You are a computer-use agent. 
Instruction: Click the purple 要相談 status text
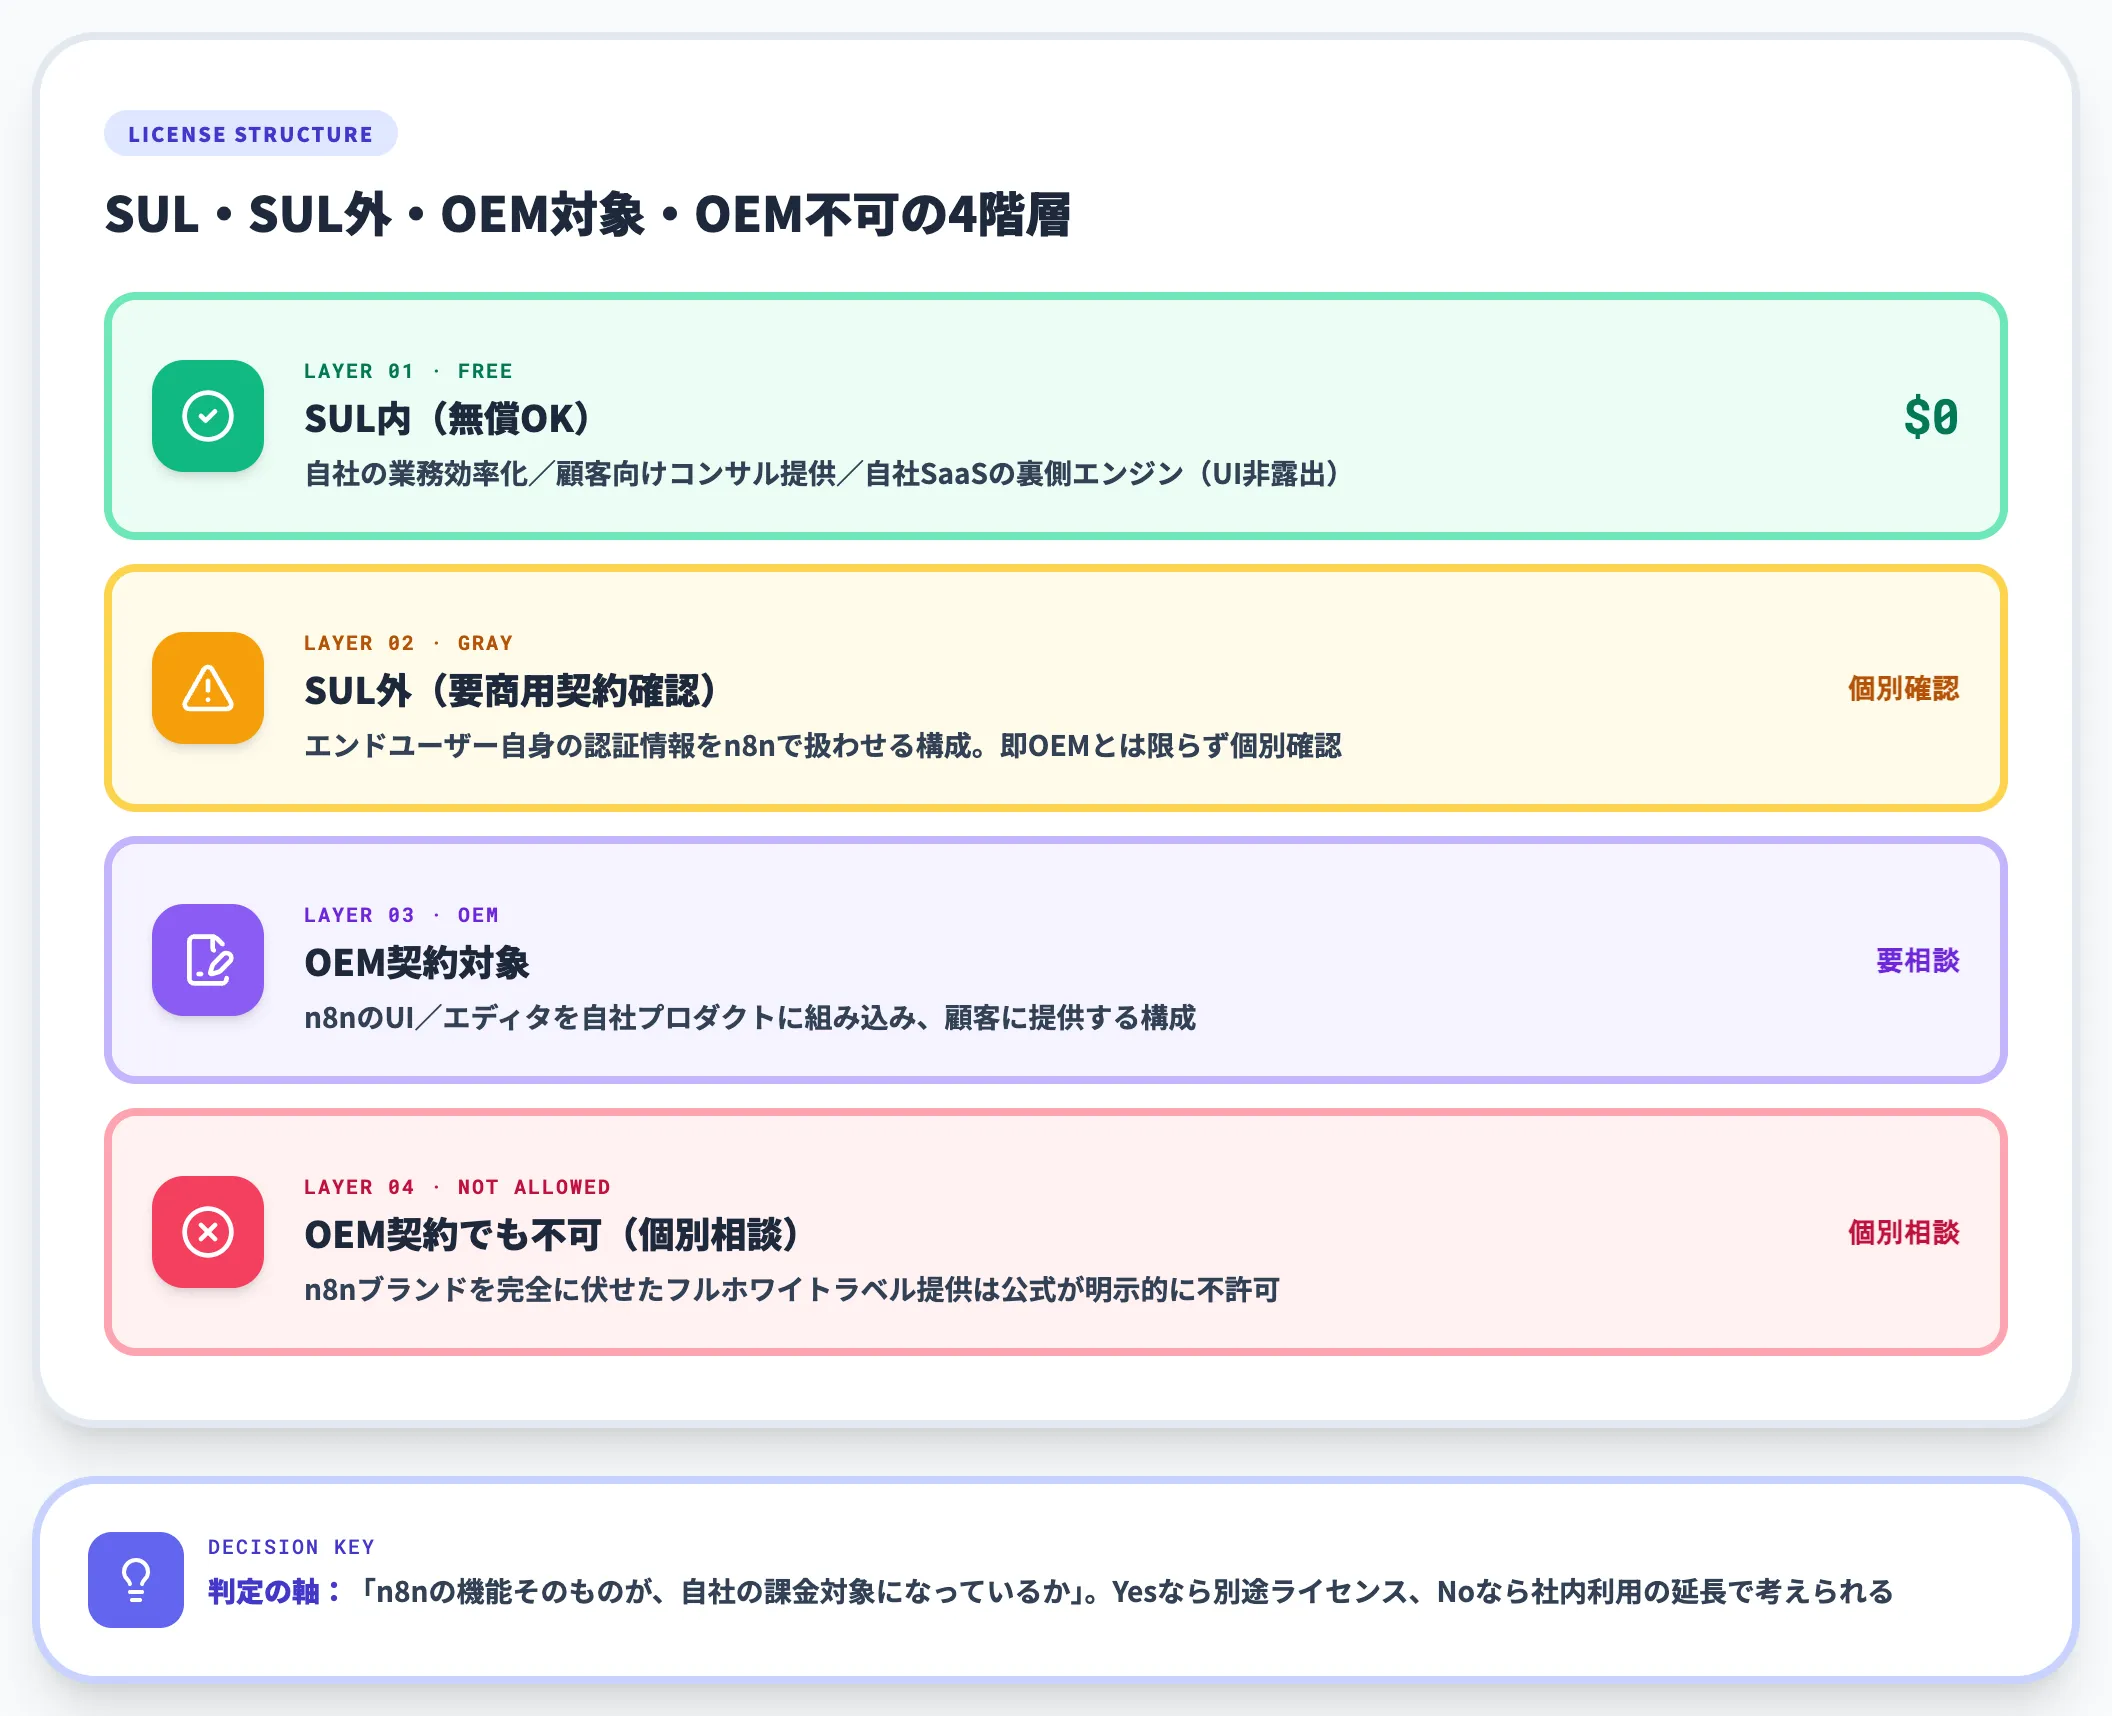[1918, 960]
